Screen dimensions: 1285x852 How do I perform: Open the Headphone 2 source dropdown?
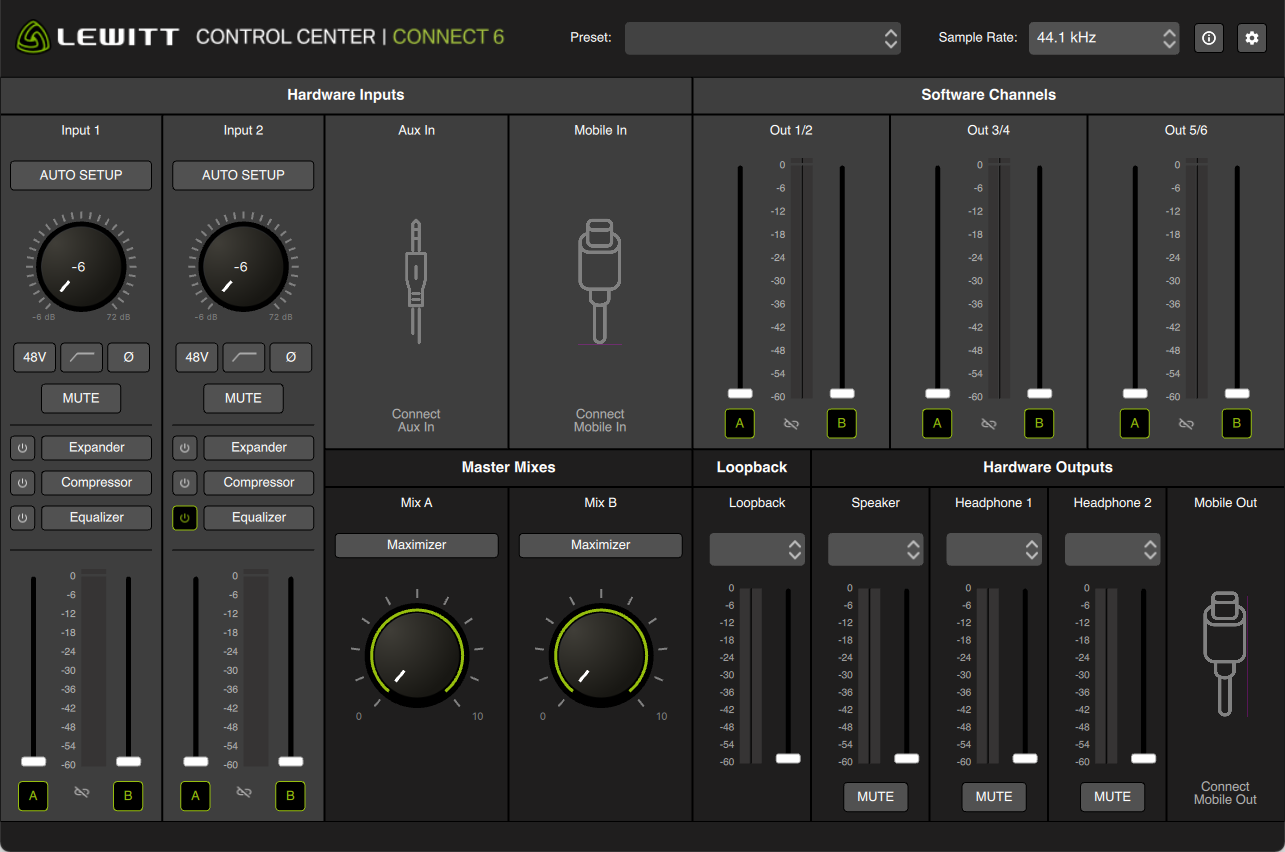click(1112, 549)
